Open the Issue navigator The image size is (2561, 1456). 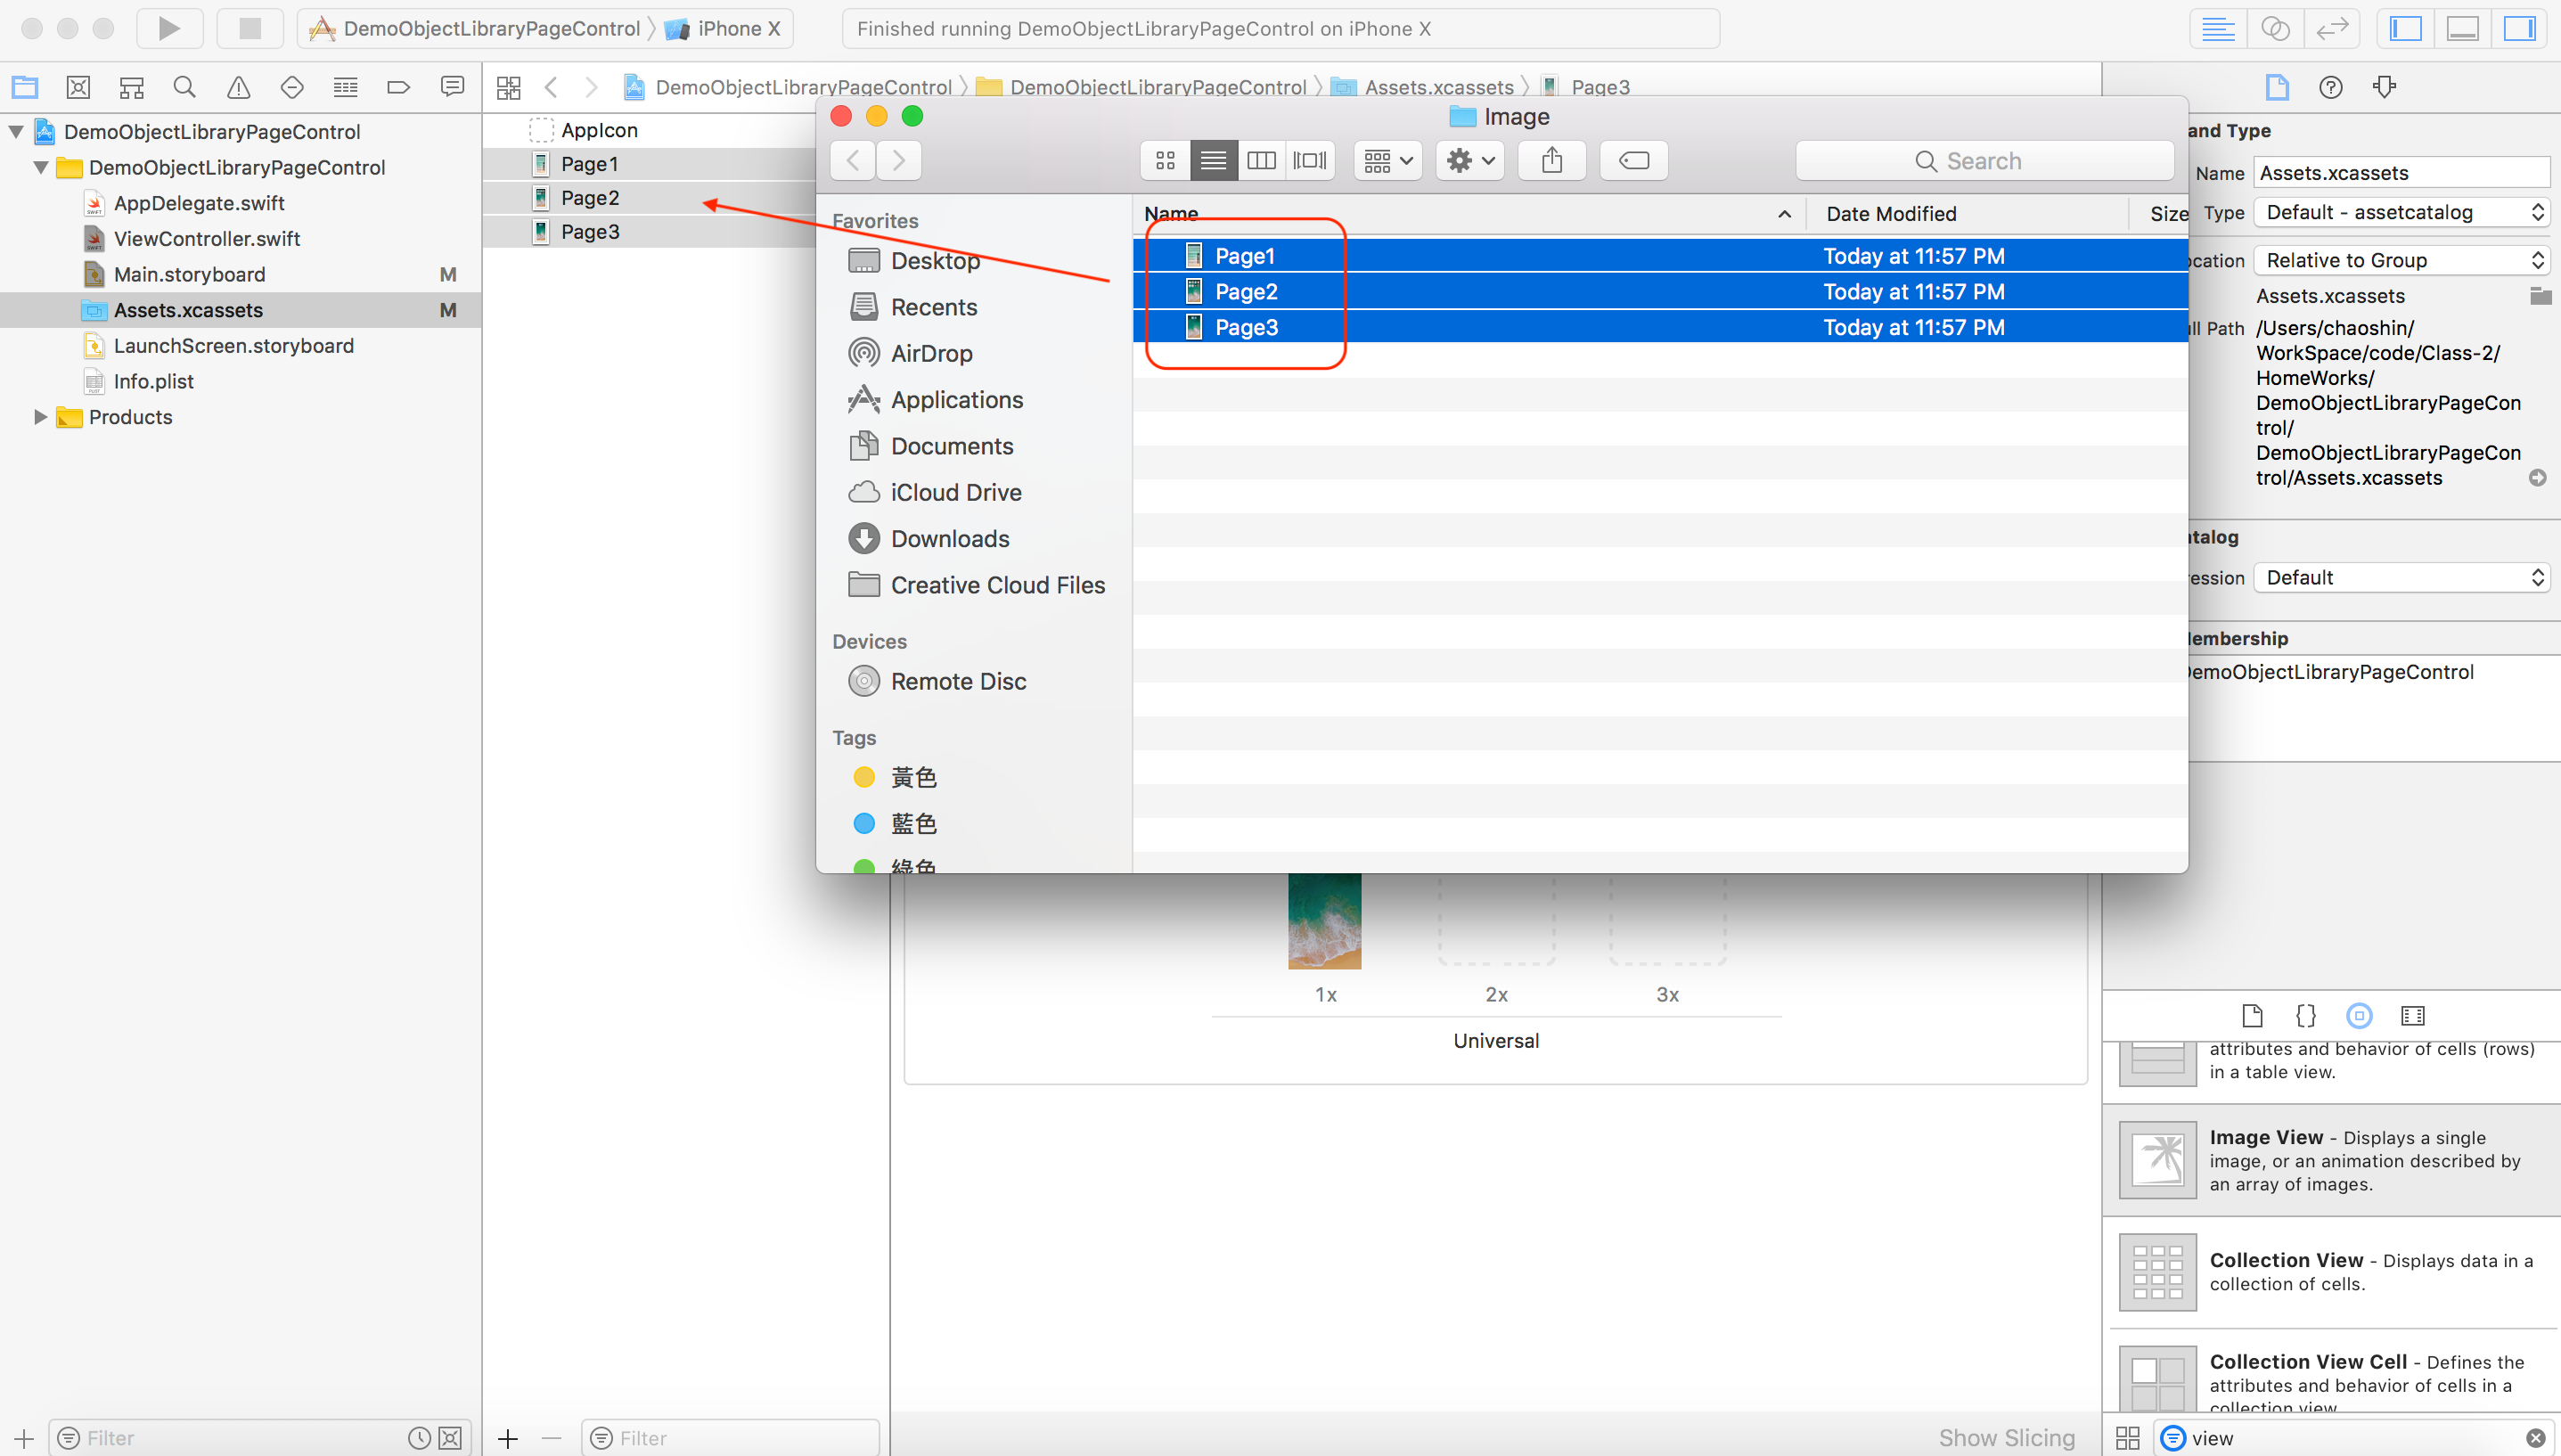coord(237,87)
